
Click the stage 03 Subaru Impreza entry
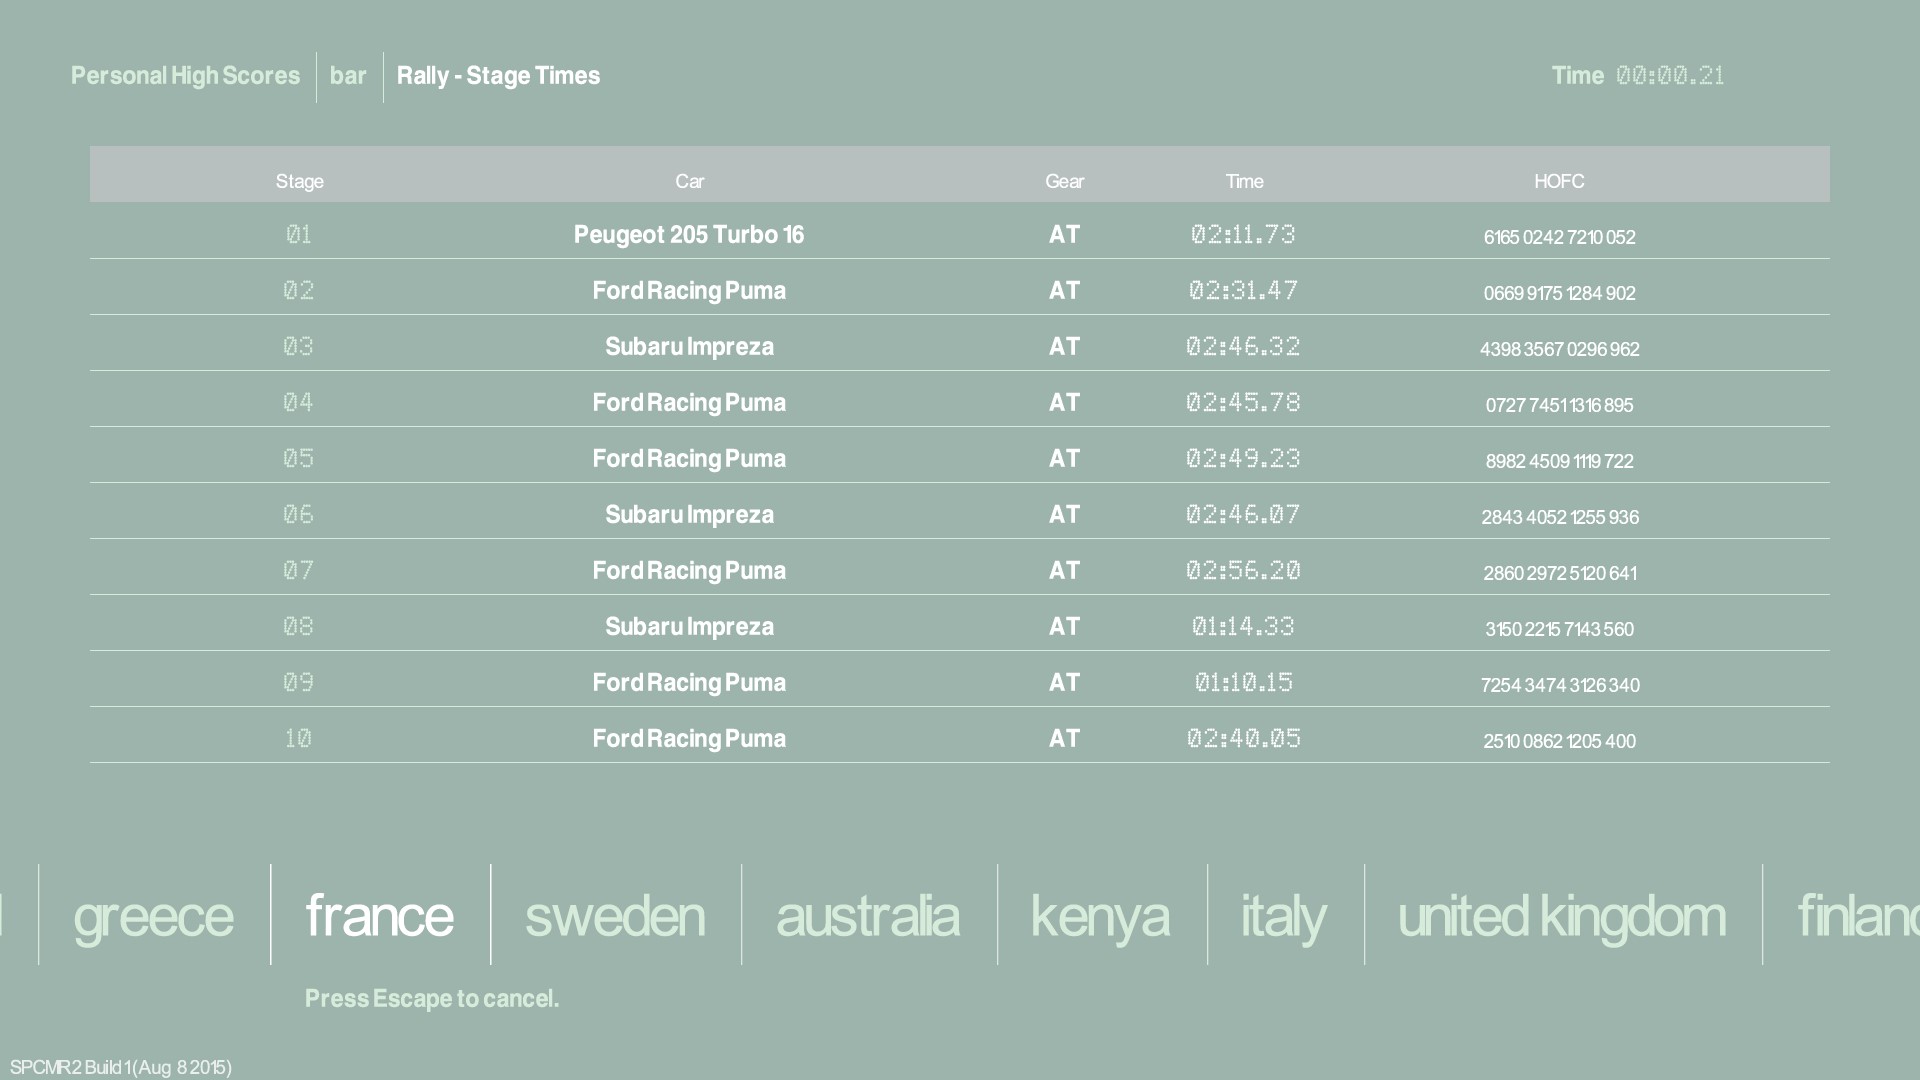pyautogui.click(x=688, y=347)
